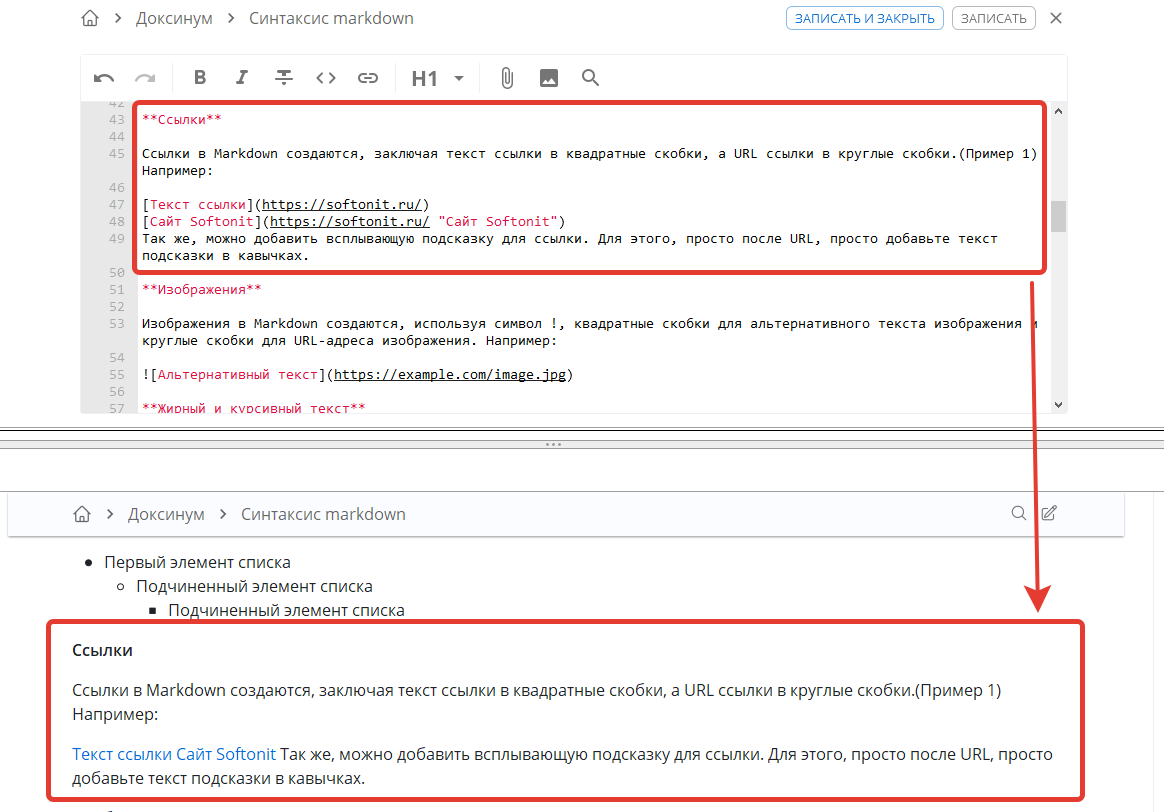Click the editor vertical scrollbar thumb
Viewport: 1164px width, 812px height.
click(1058, 216)
